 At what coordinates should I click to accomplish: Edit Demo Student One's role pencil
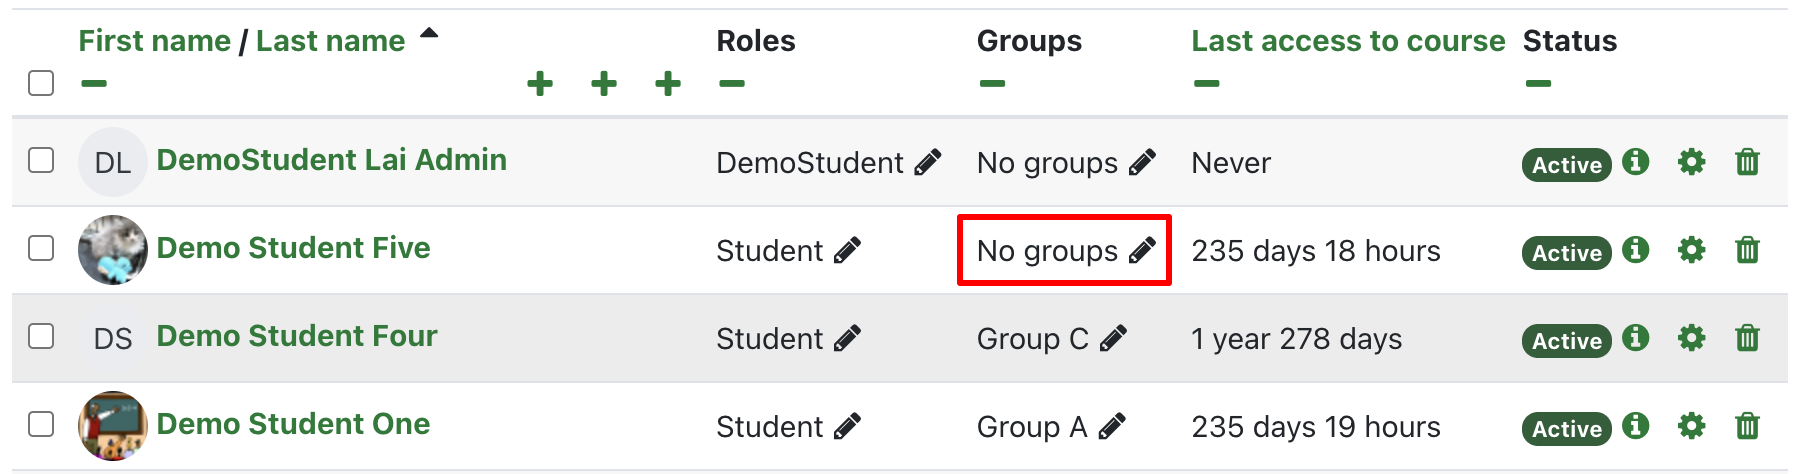pos(847,426)
